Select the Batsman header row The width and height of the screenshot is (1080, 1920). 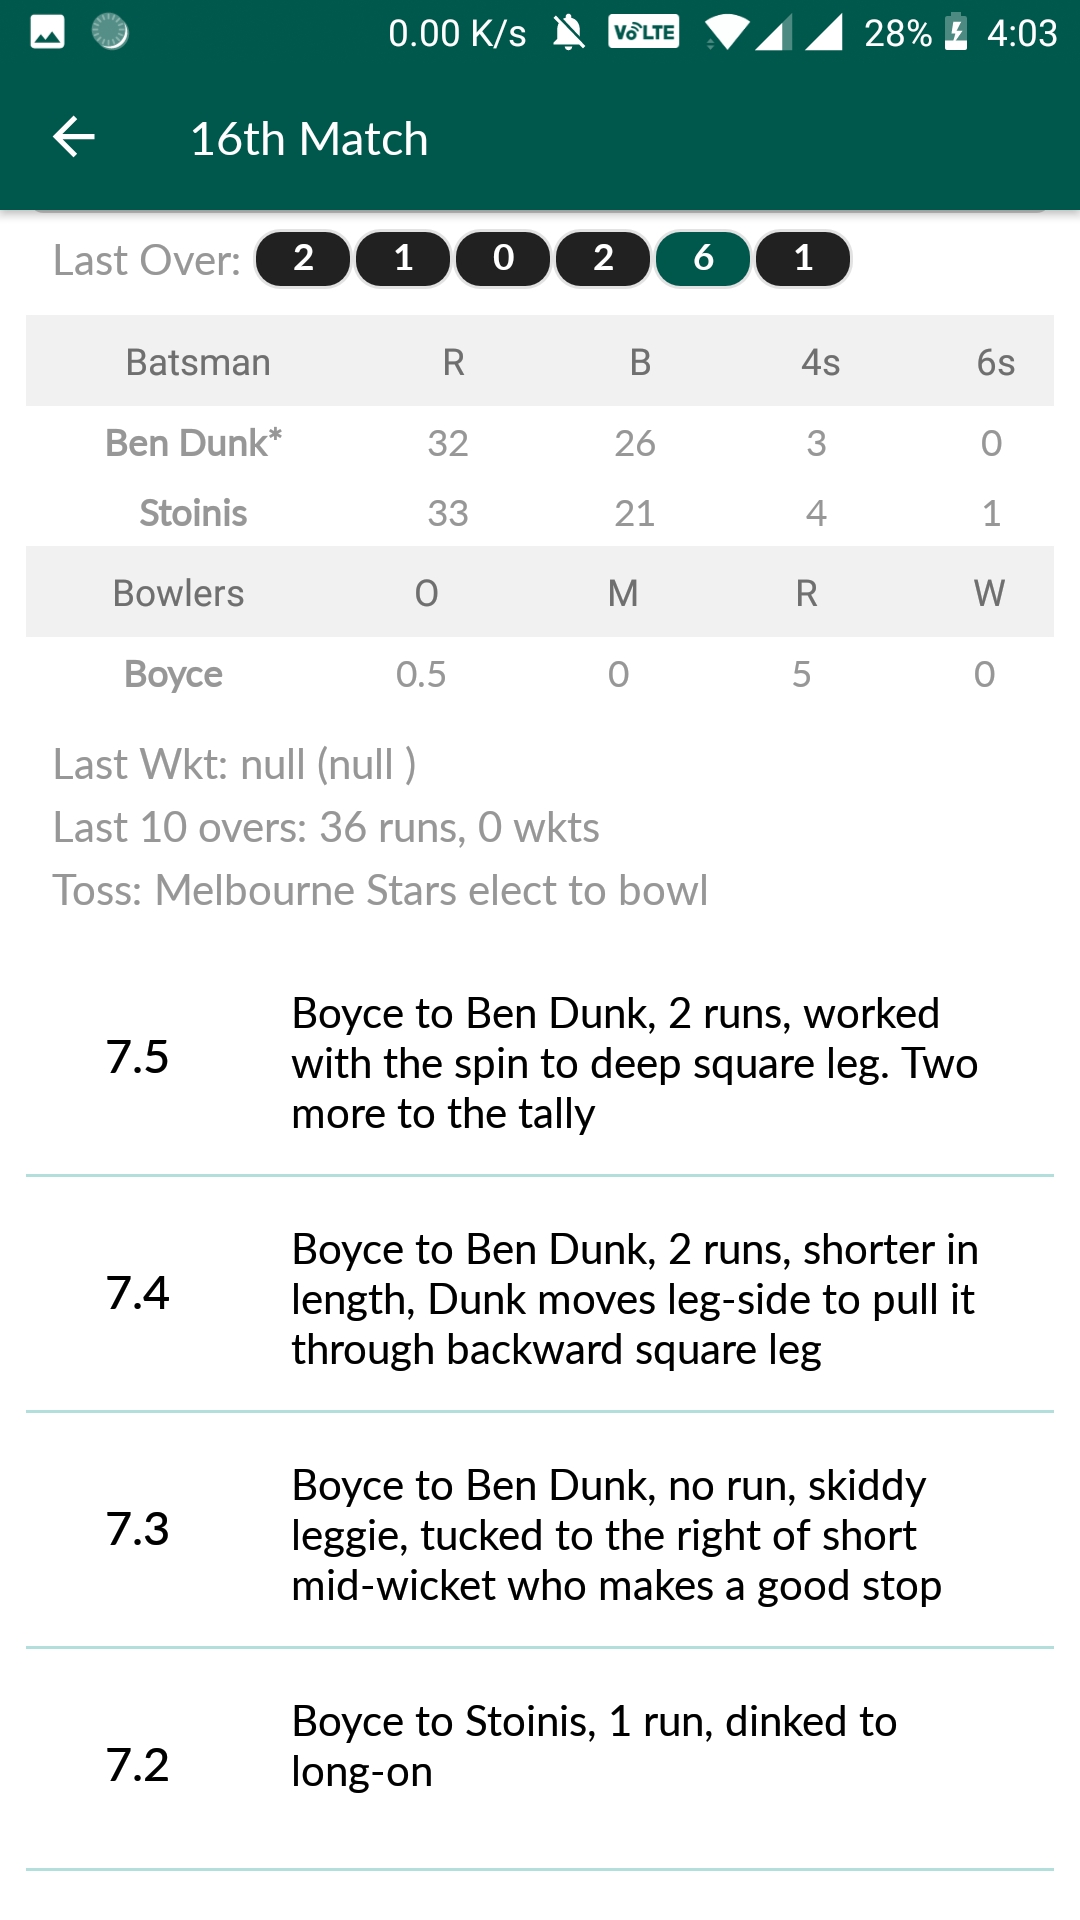(x=540, y=362)
